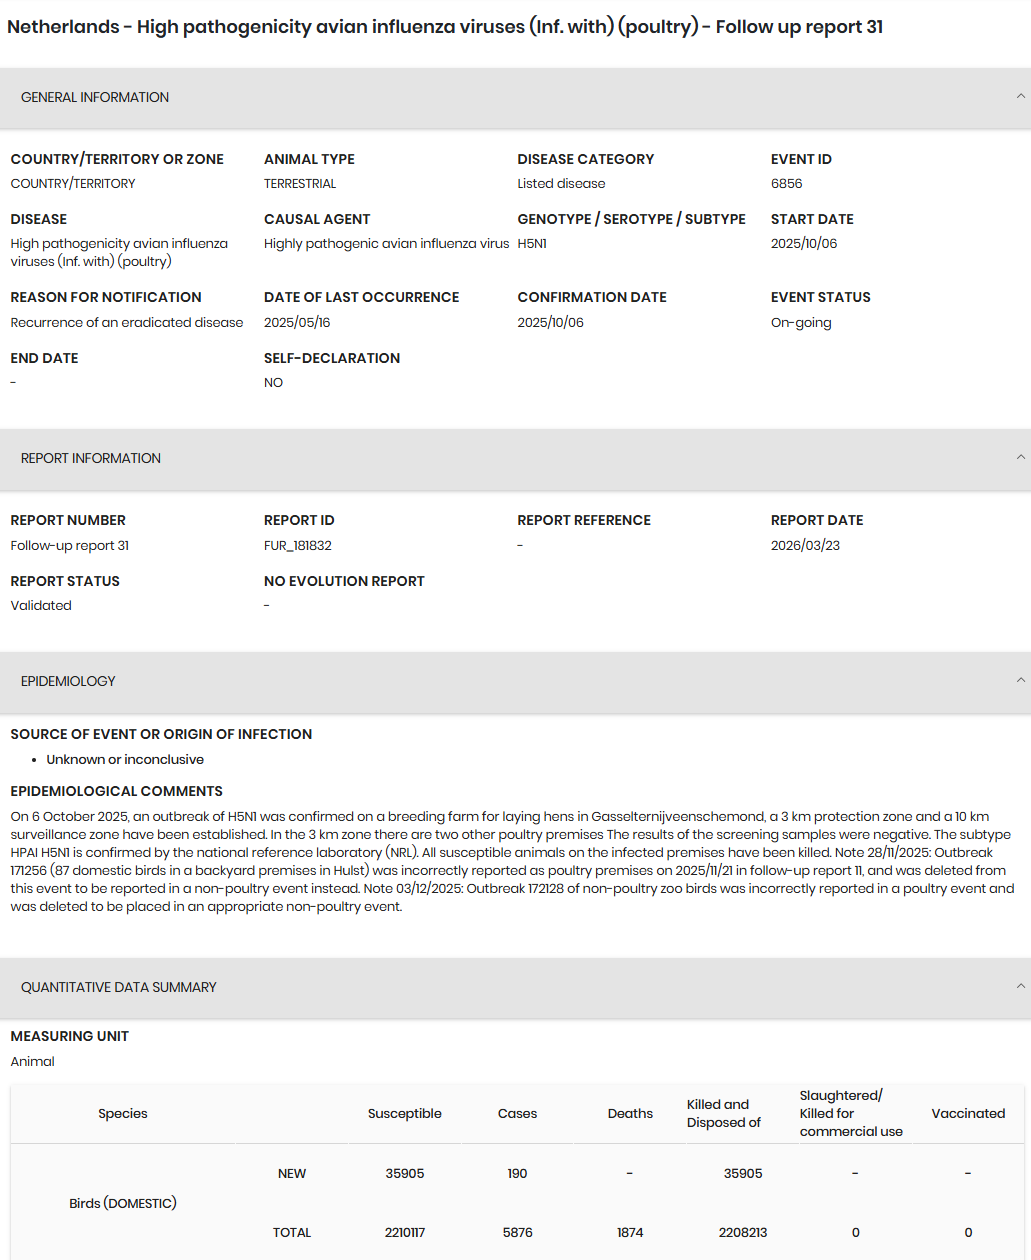This screenshot has height=1260, width=1031.
Task: Click the Vaccinated column header
Action: click(x=968, y=1113)
